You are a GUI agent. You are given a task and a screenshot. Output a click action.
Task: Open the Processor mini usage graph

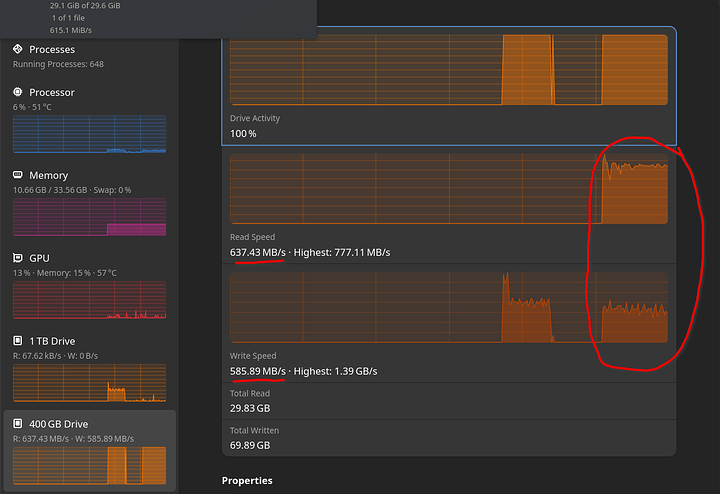(89, 134)
